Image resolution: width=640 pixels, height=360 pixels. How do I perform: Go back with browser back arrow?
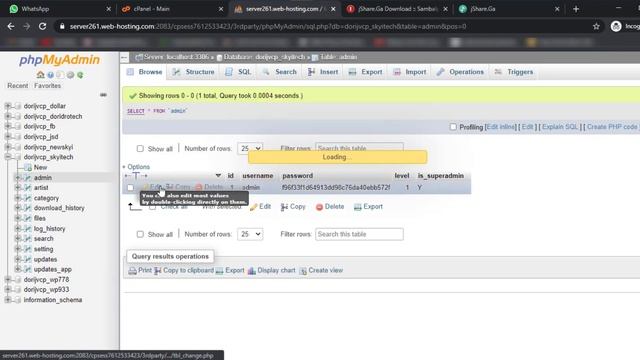coord(11,27)
